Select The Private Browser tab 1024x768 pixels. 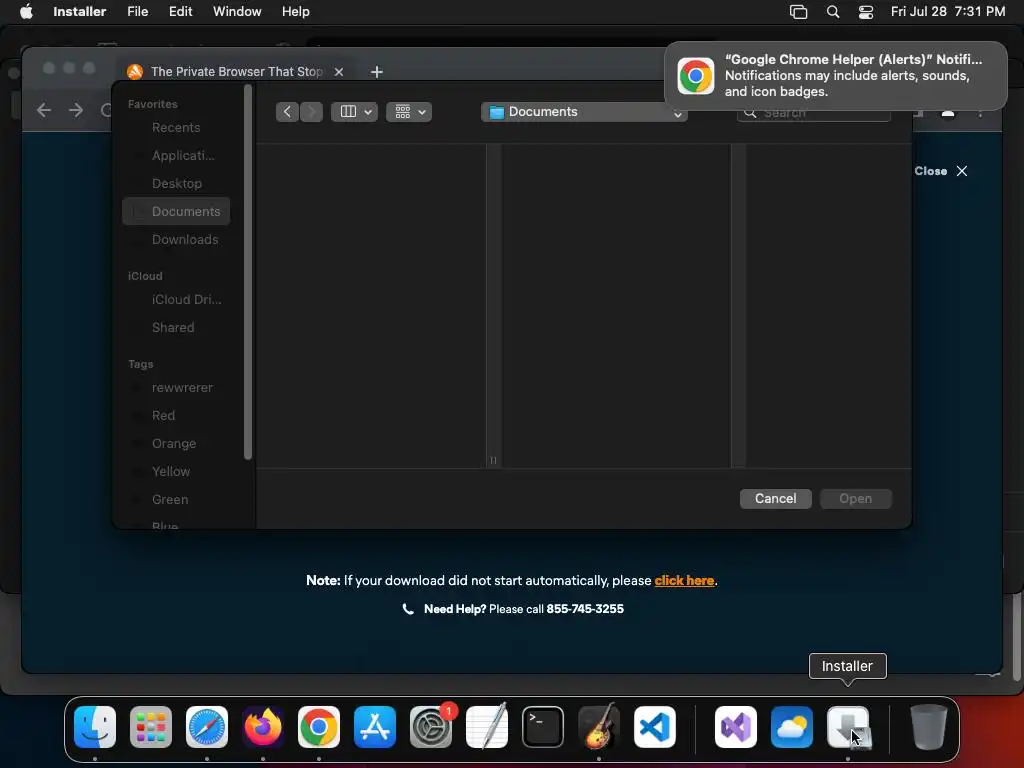tap(235, 72)
